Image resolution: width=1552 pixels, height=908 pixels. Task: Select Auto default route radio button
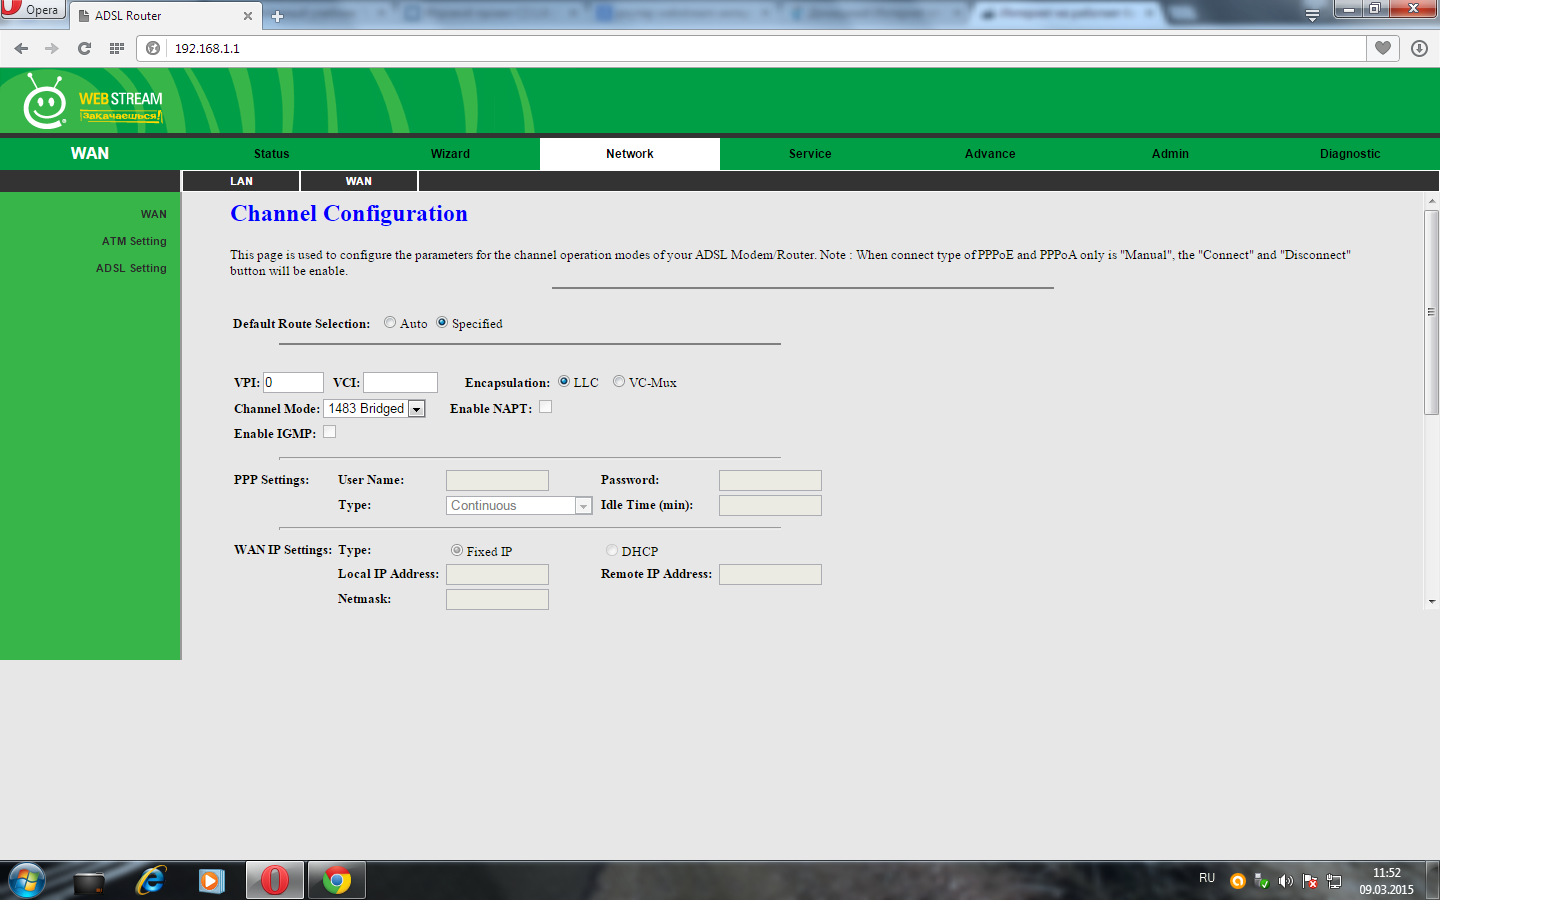point(390,323)
